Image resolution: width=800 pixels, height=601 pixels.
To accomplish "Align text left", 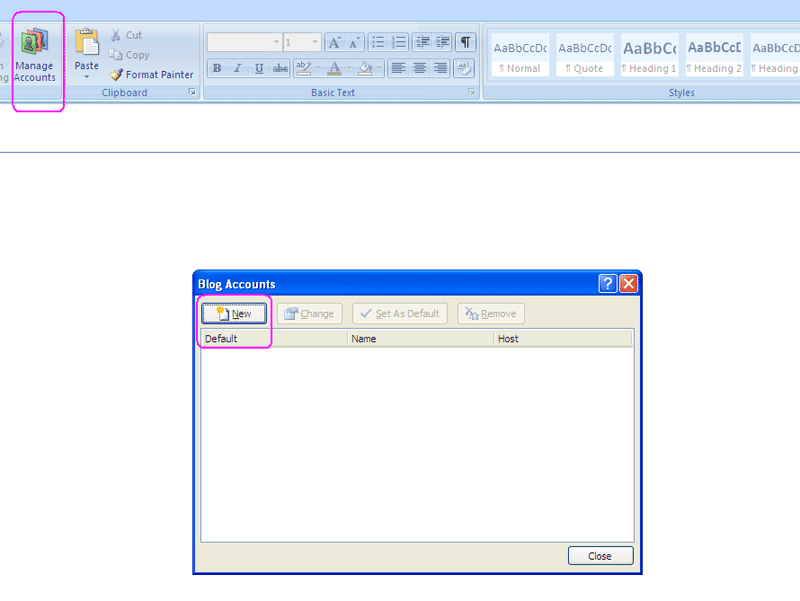I will [x=398, y=68].
